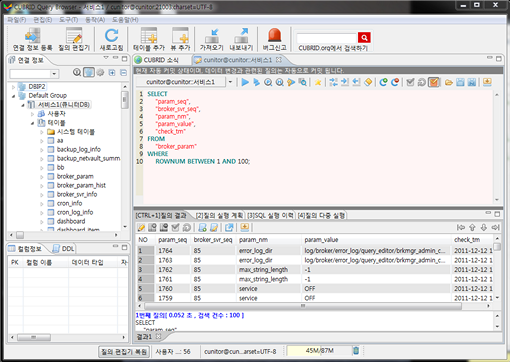Click the pencil edit icon in result toolbar
The height and width of the screenshot is (362, 510).
(141, 227)
